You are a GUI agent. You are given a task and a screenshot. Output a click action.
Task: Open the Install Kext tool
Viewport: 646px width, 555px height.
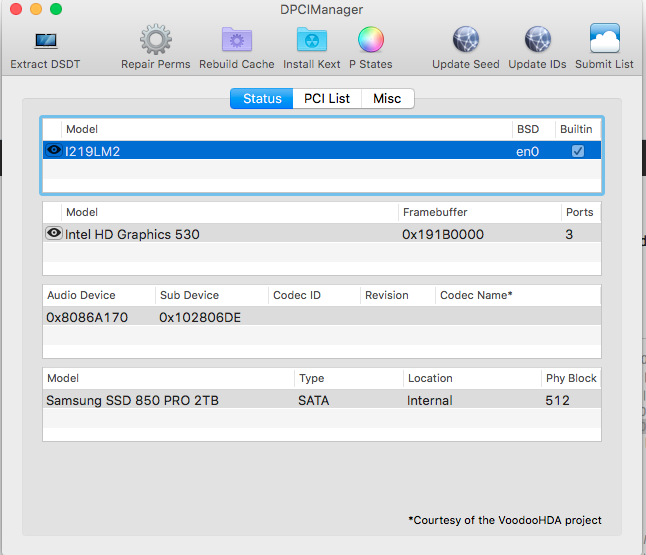tap(311, 41)
